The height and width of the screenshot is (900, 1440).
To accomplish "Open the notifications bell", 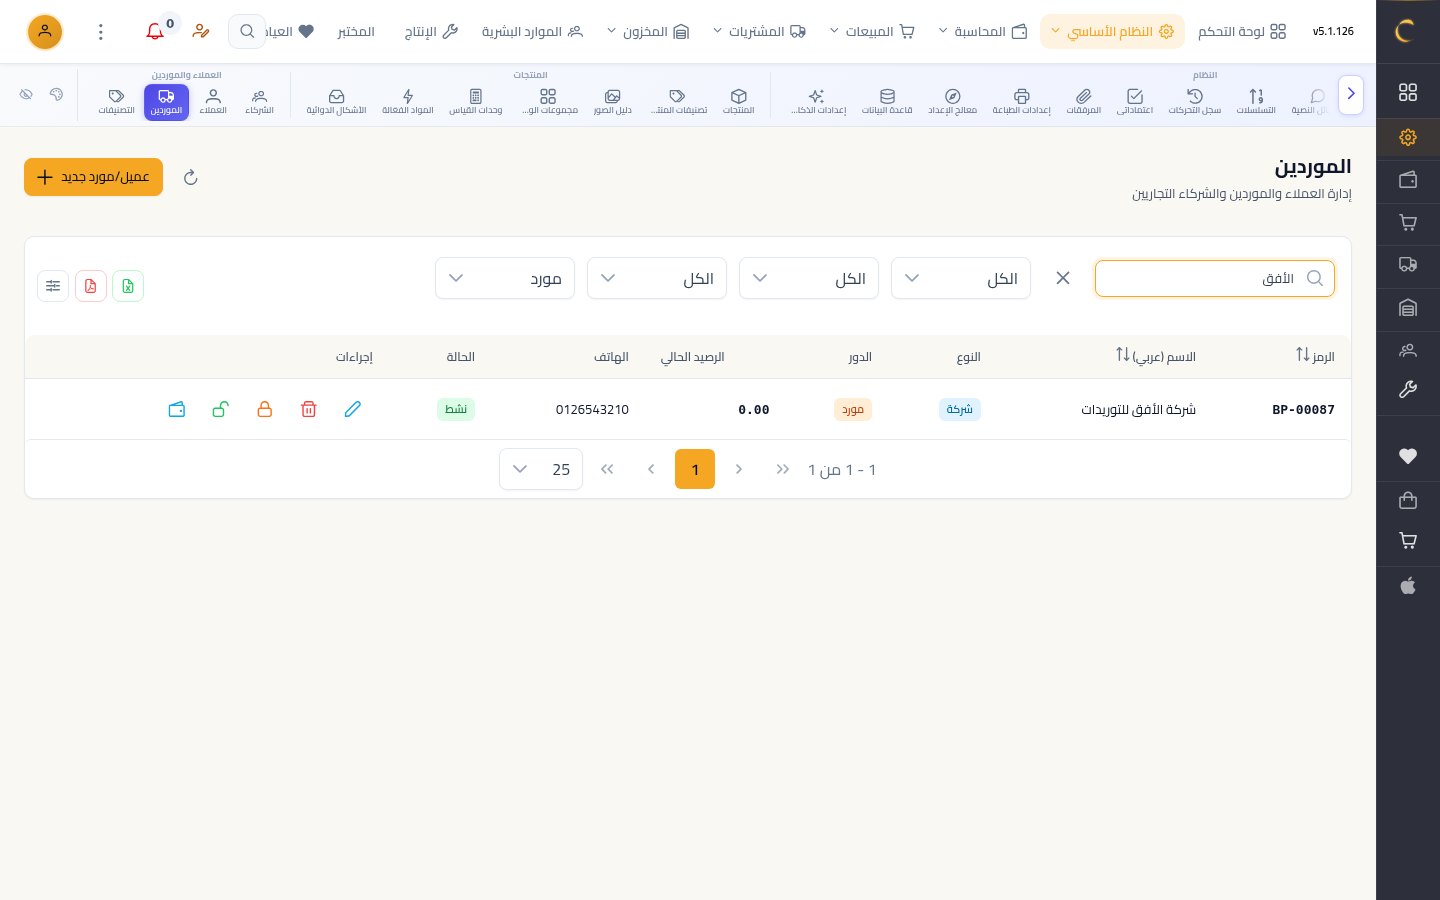I will pos(155,31).
